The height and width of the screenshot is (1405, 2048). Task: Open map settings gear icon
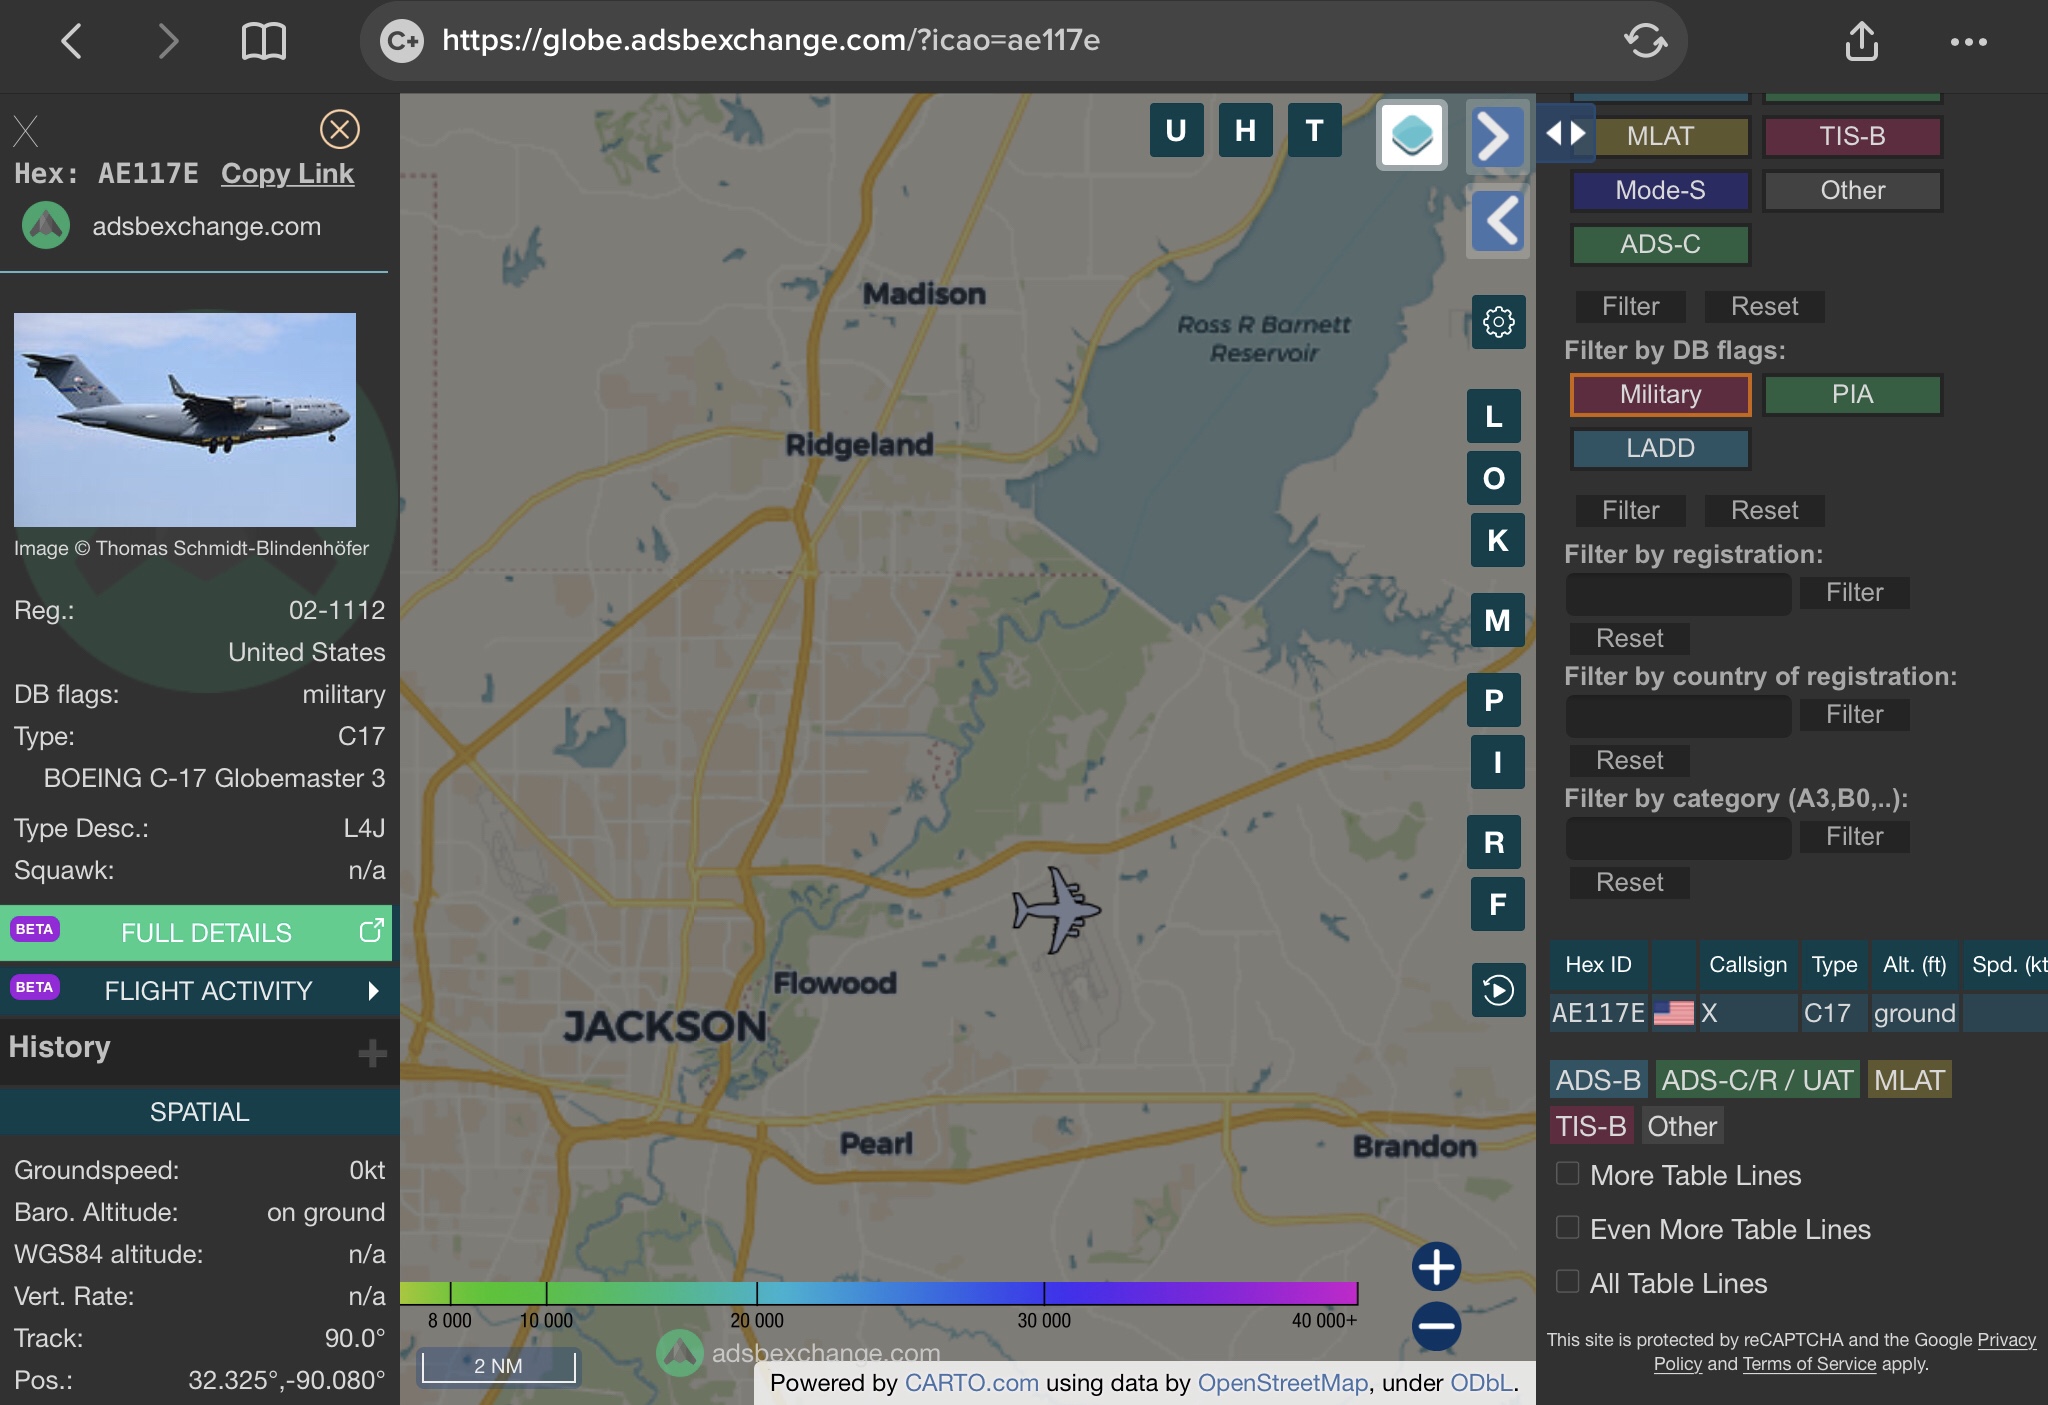(1498, 322)
